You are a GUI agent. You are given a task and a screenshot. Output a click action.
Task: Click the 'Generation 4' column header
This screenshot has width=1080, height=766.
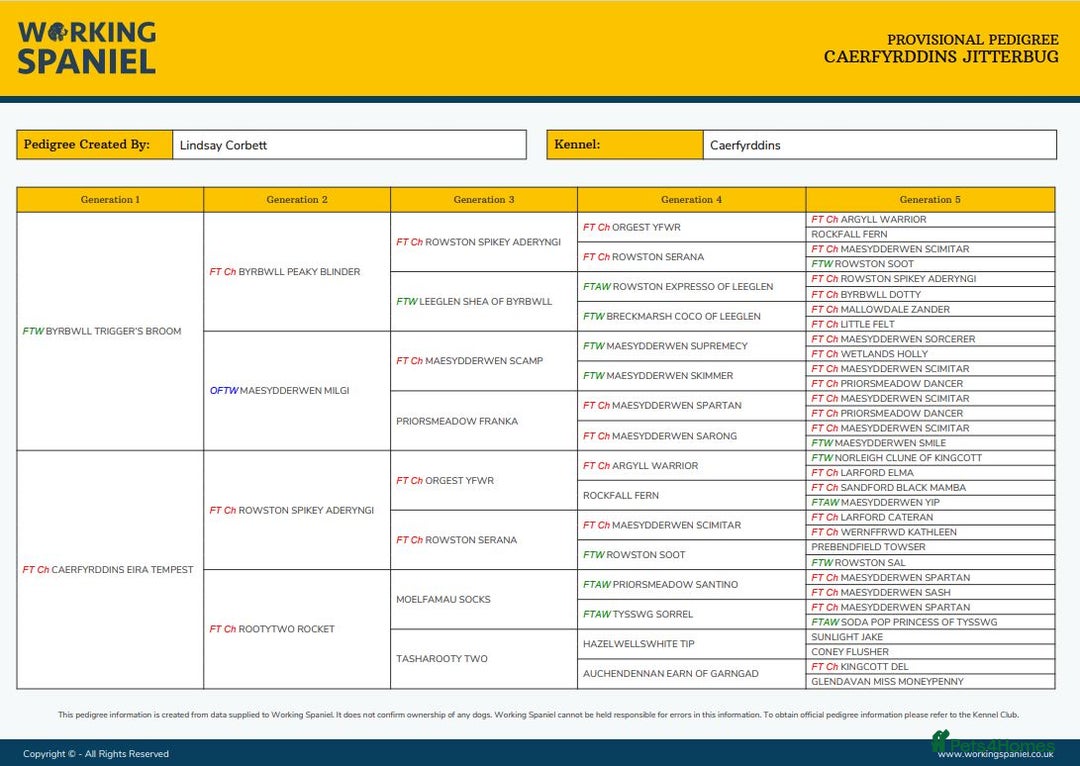click(x=692, y=200)
